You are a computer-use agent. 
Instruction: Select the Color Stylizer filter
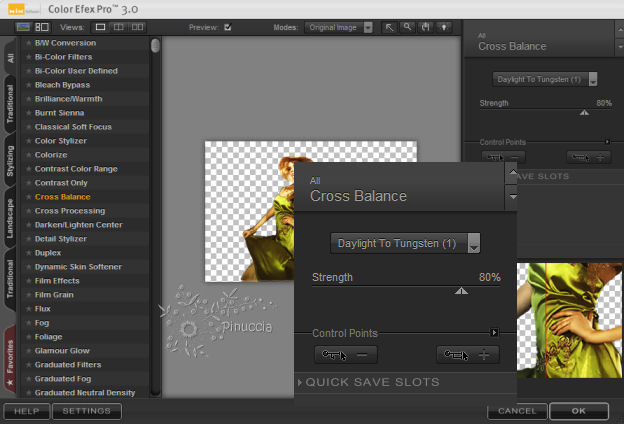[60, 141]
